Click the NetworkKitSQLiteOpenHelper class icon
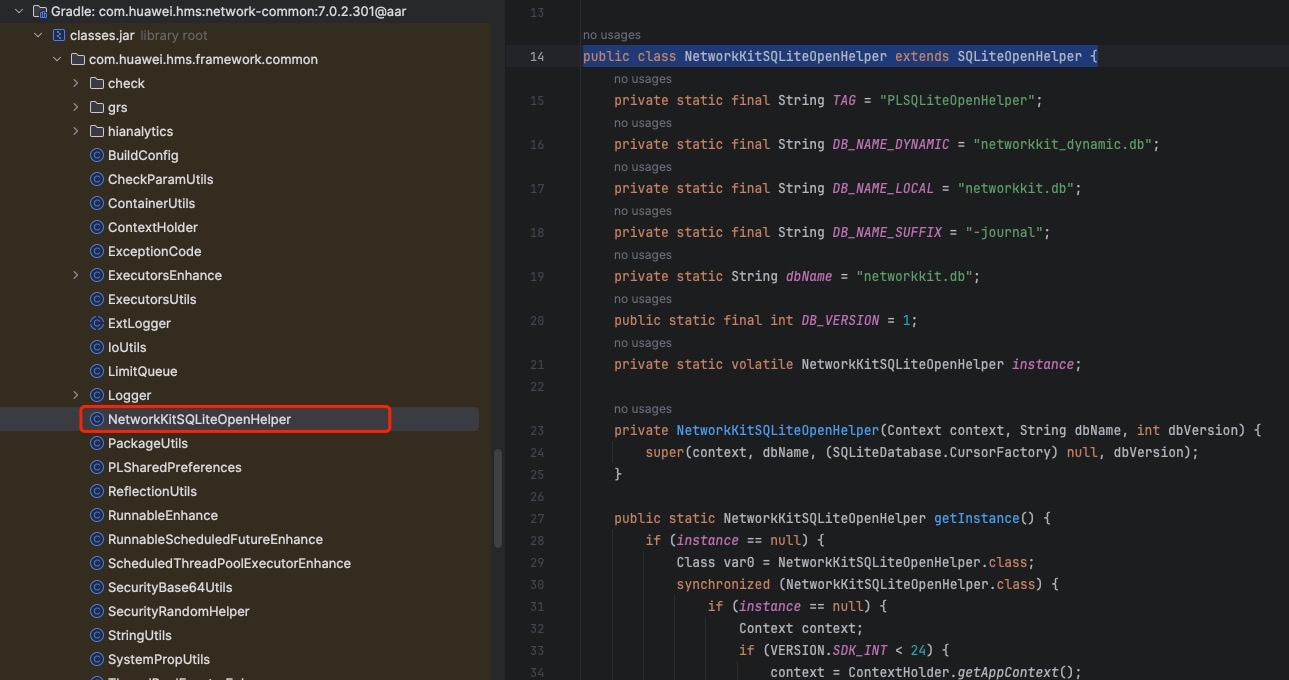 tap(97, 419)
